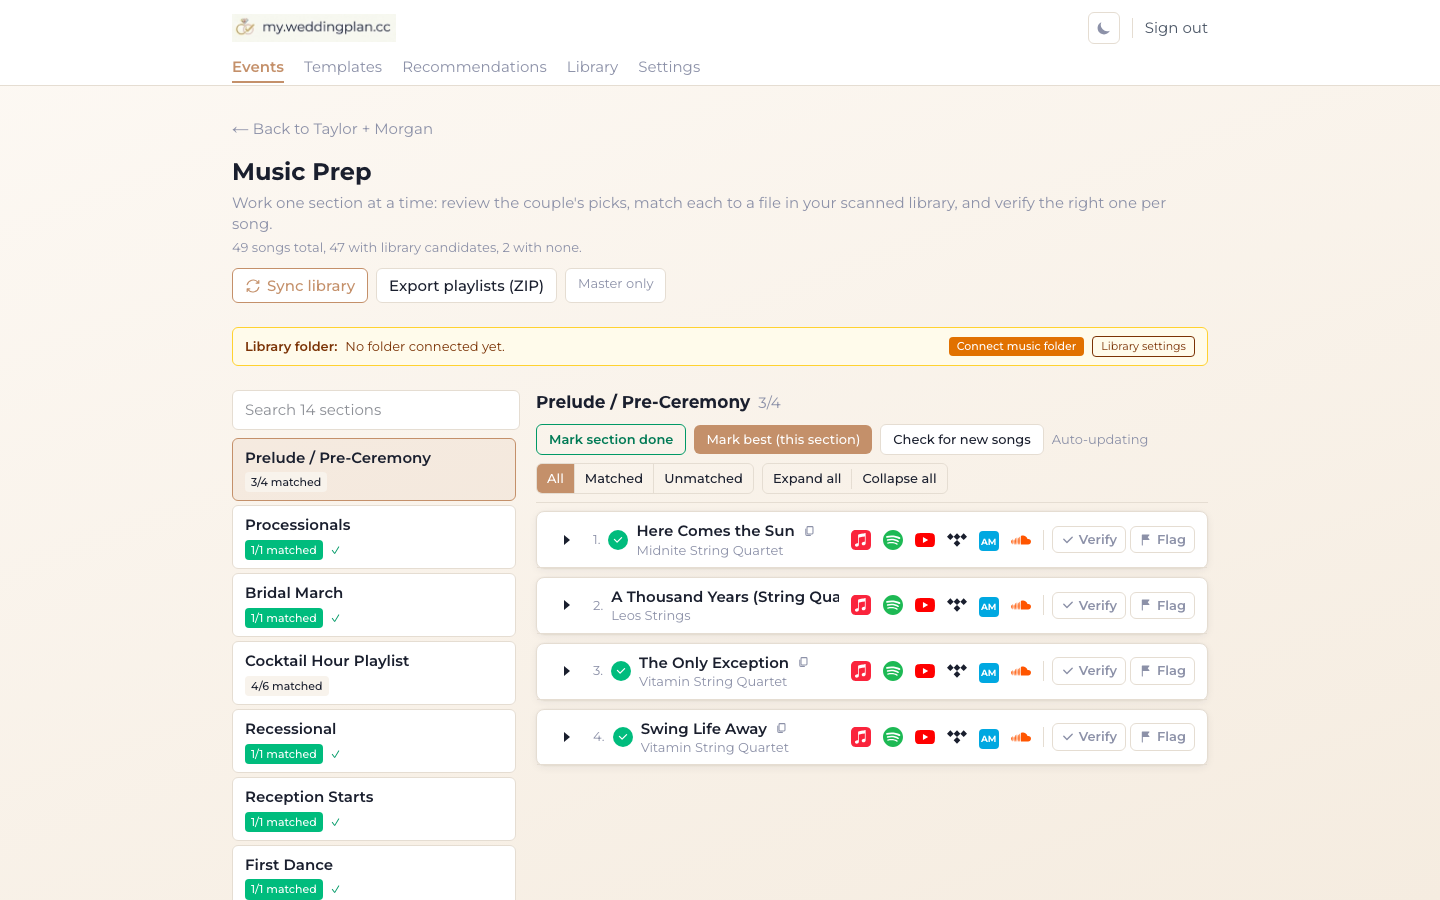Filter songs to Unmatched only
This screenshot has width=1440, height=900.
coord(703,478)
